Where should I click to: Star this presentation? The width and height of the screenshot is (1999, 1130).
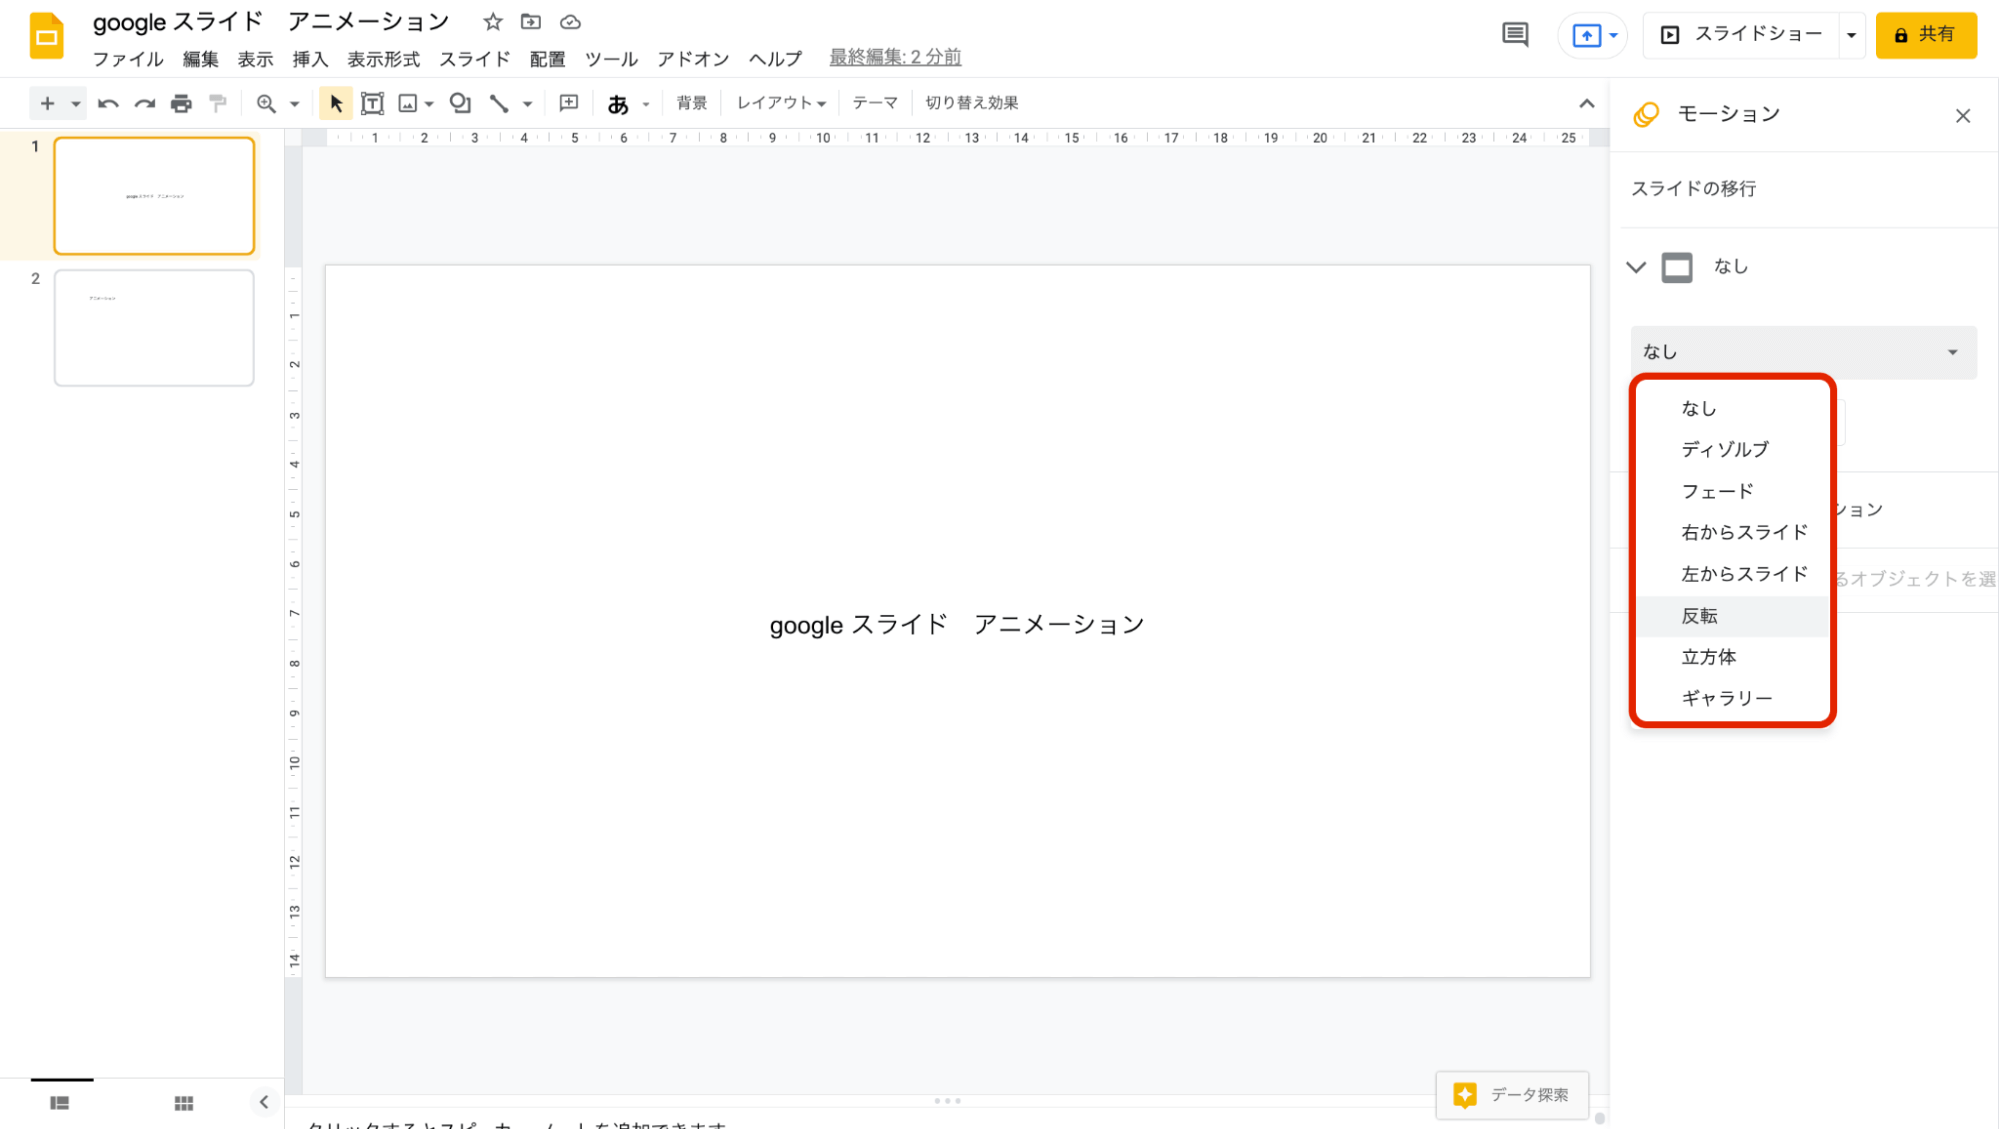(x=493, y=21)
